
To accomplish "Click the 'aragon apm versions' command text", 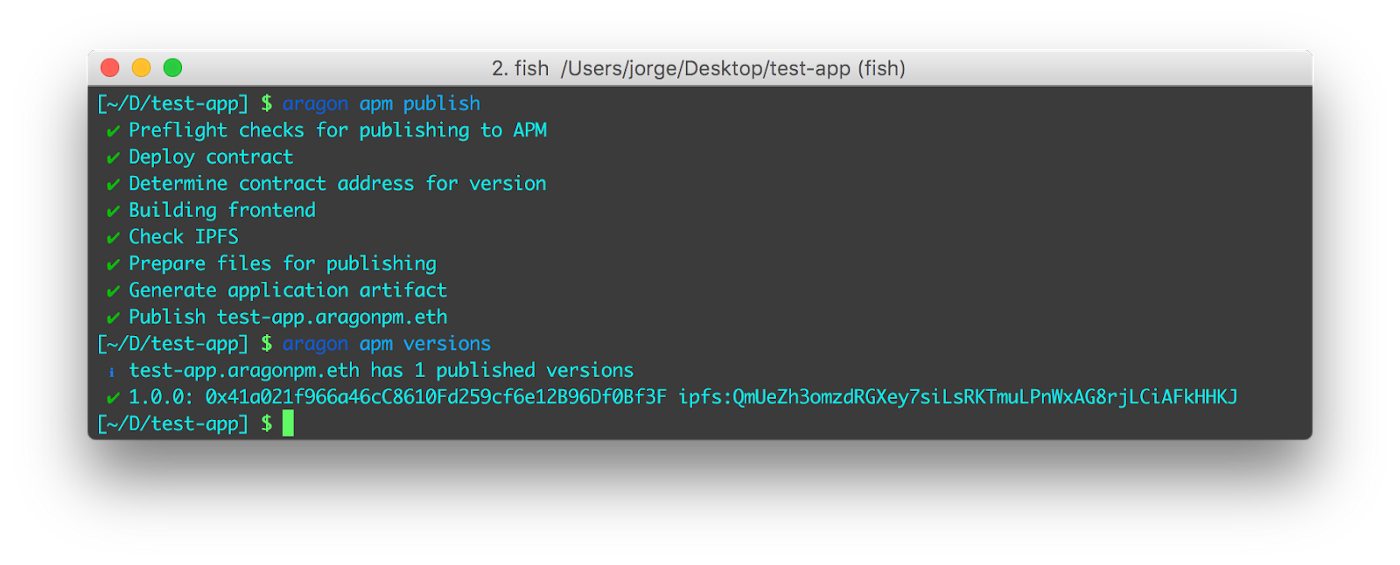I will pos(386,344).
